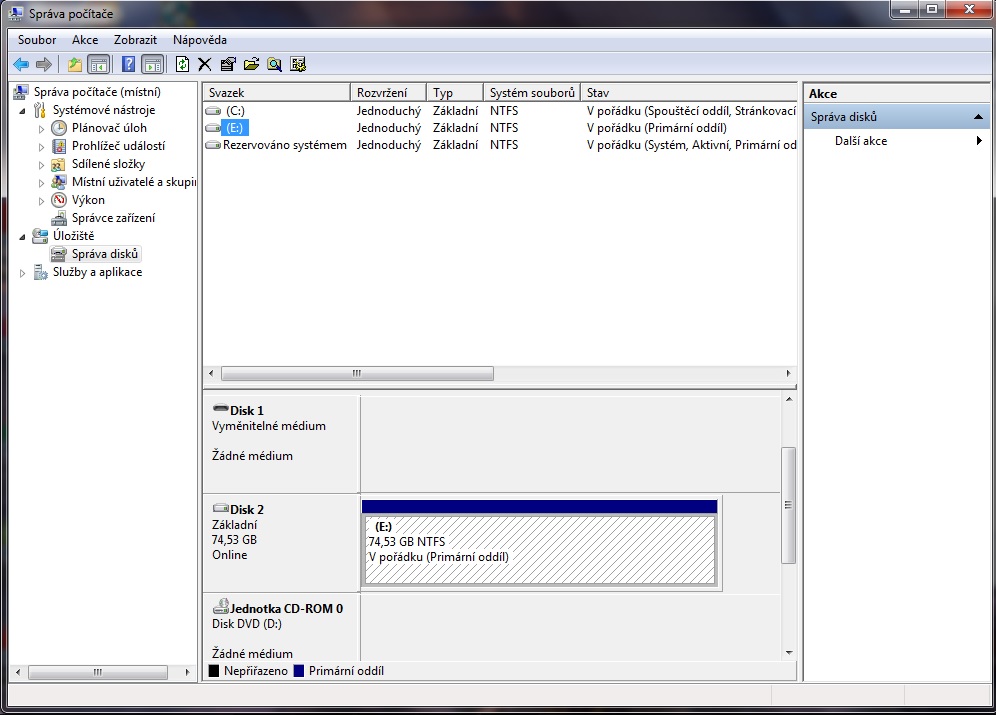
Task: Click the magnifier search folder icon
Action: point(274,65)
